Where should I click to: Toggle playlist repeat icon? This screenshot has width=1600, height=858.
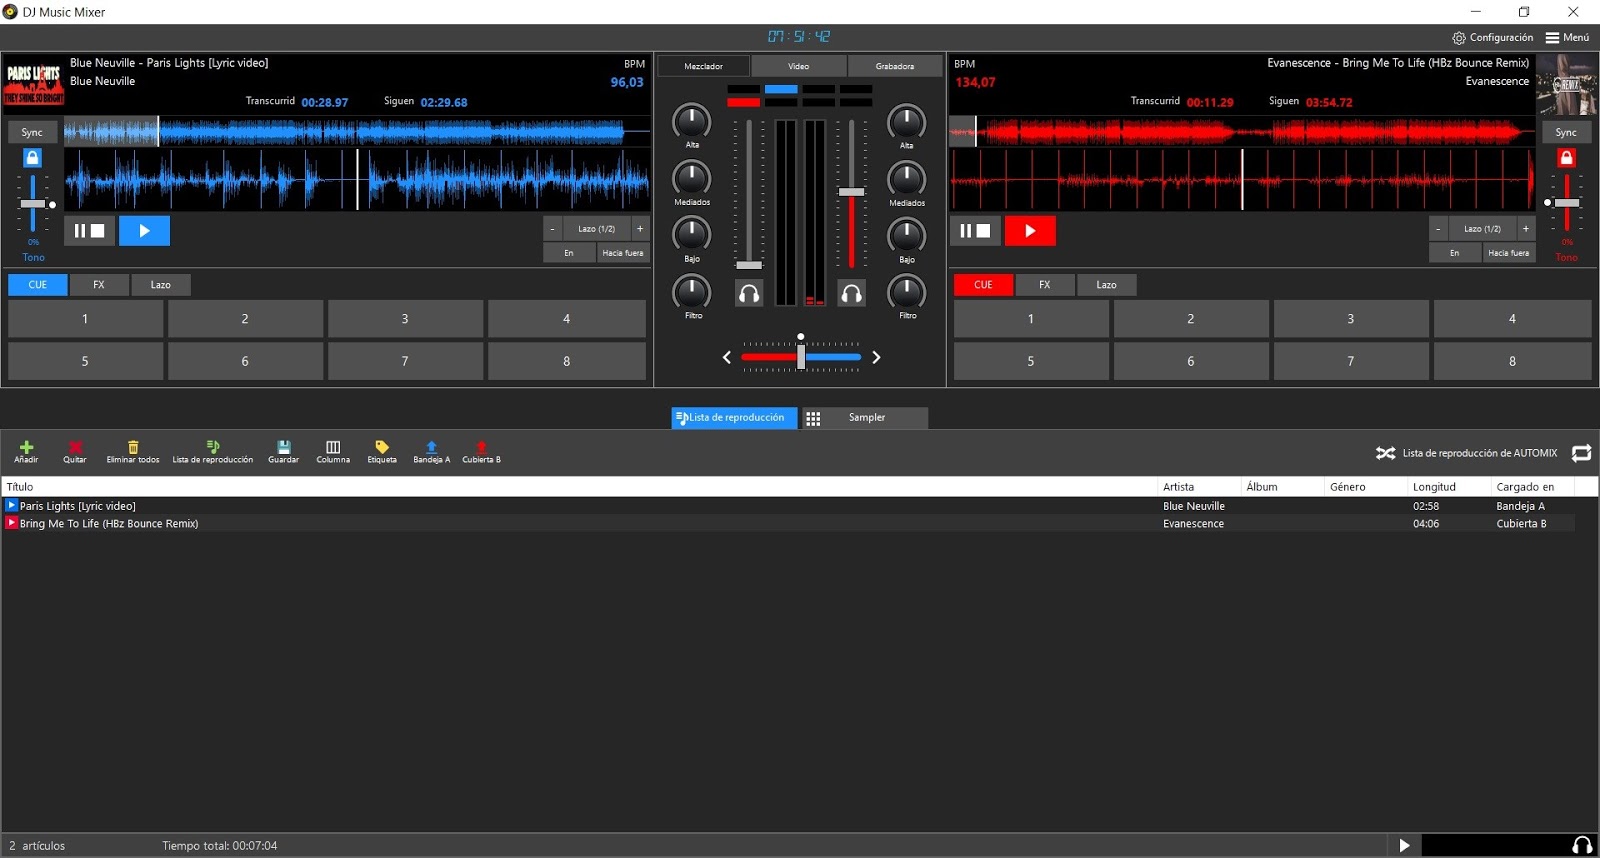1581,453
